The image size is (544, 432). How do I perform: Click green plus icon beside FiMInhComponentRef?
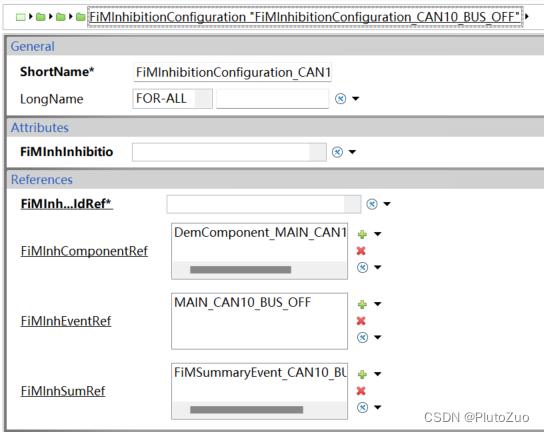(362, 234)
